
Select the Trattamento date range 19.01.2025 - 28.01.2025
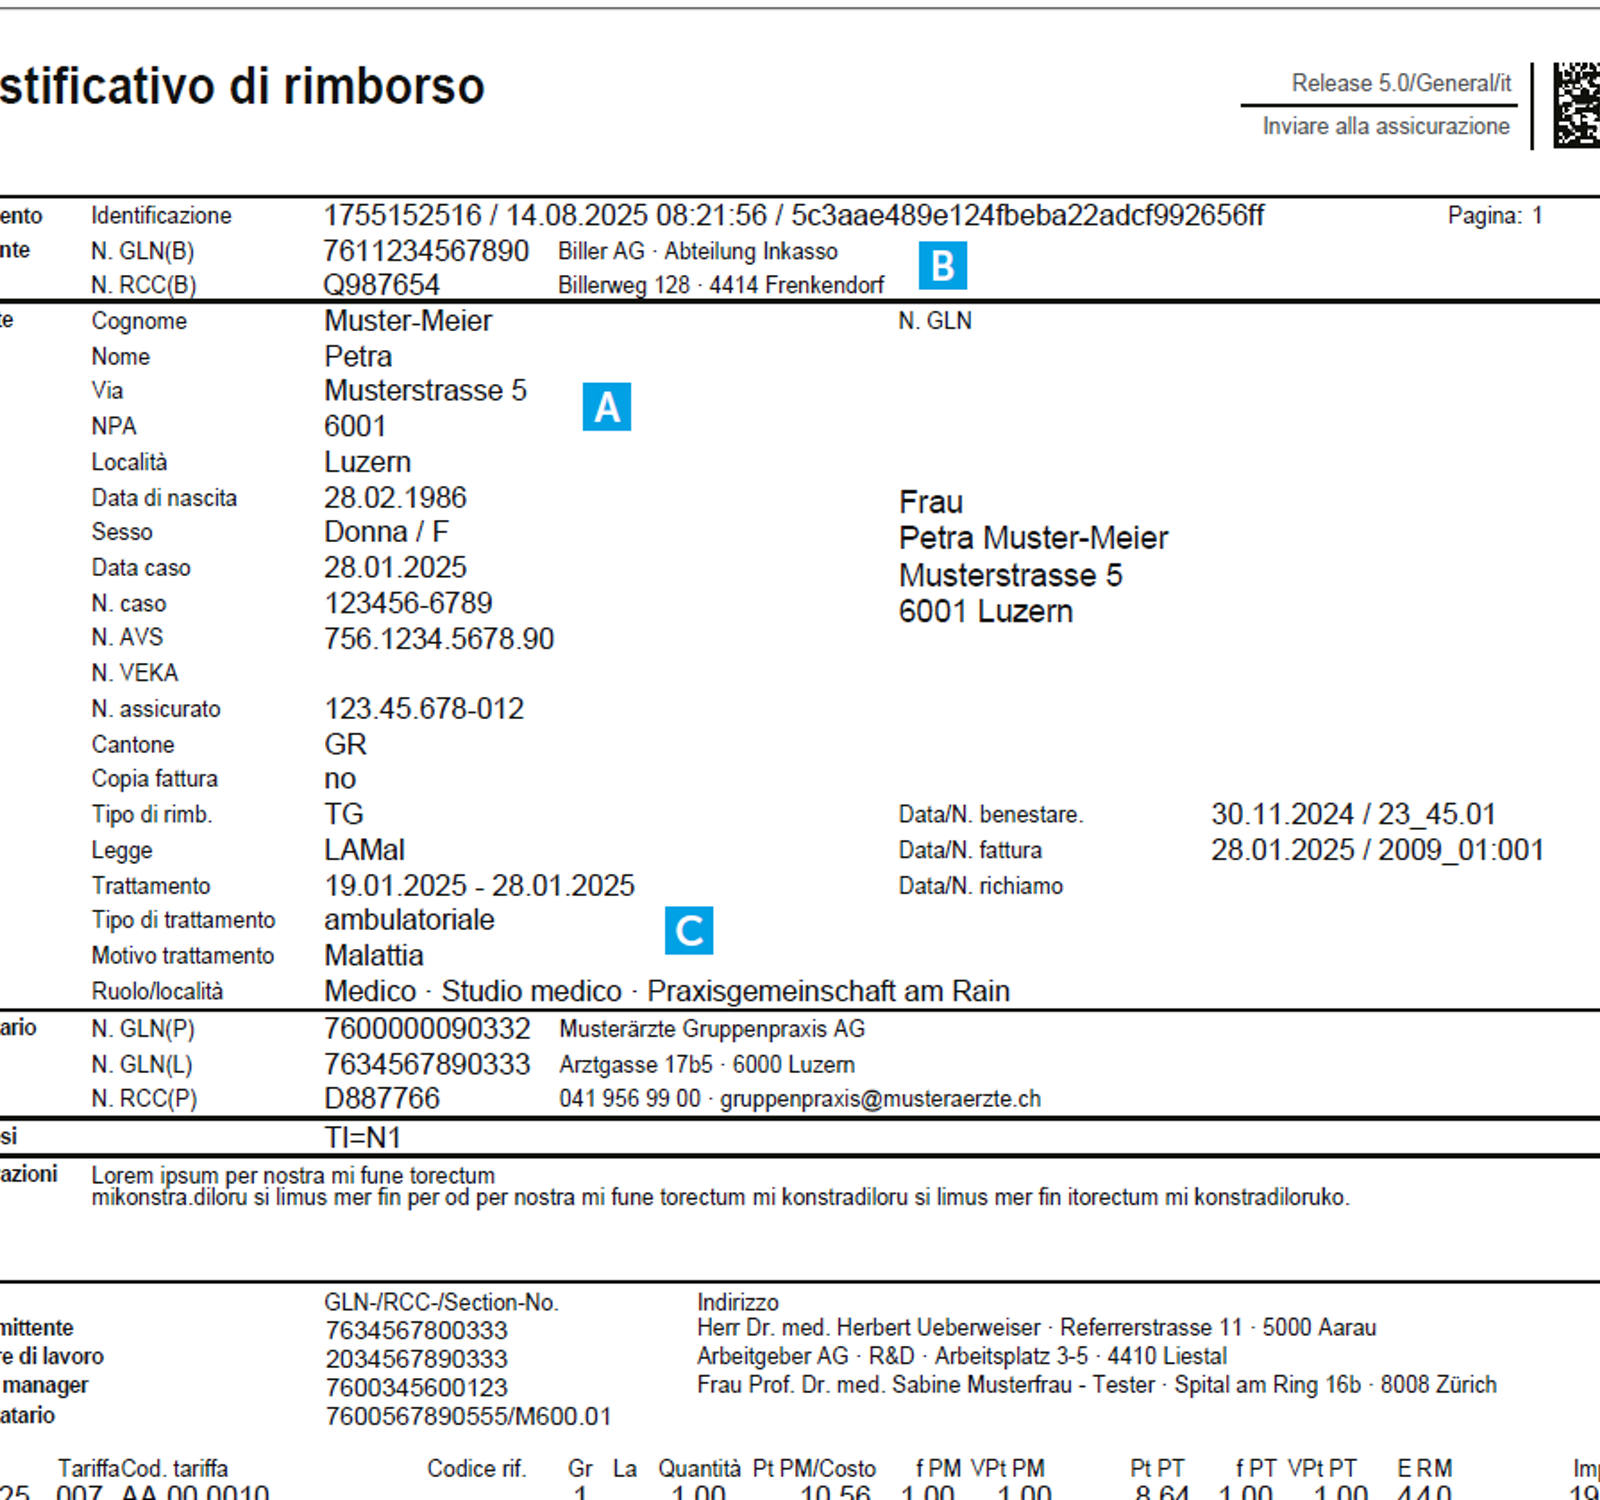click(x=481, y=886)
